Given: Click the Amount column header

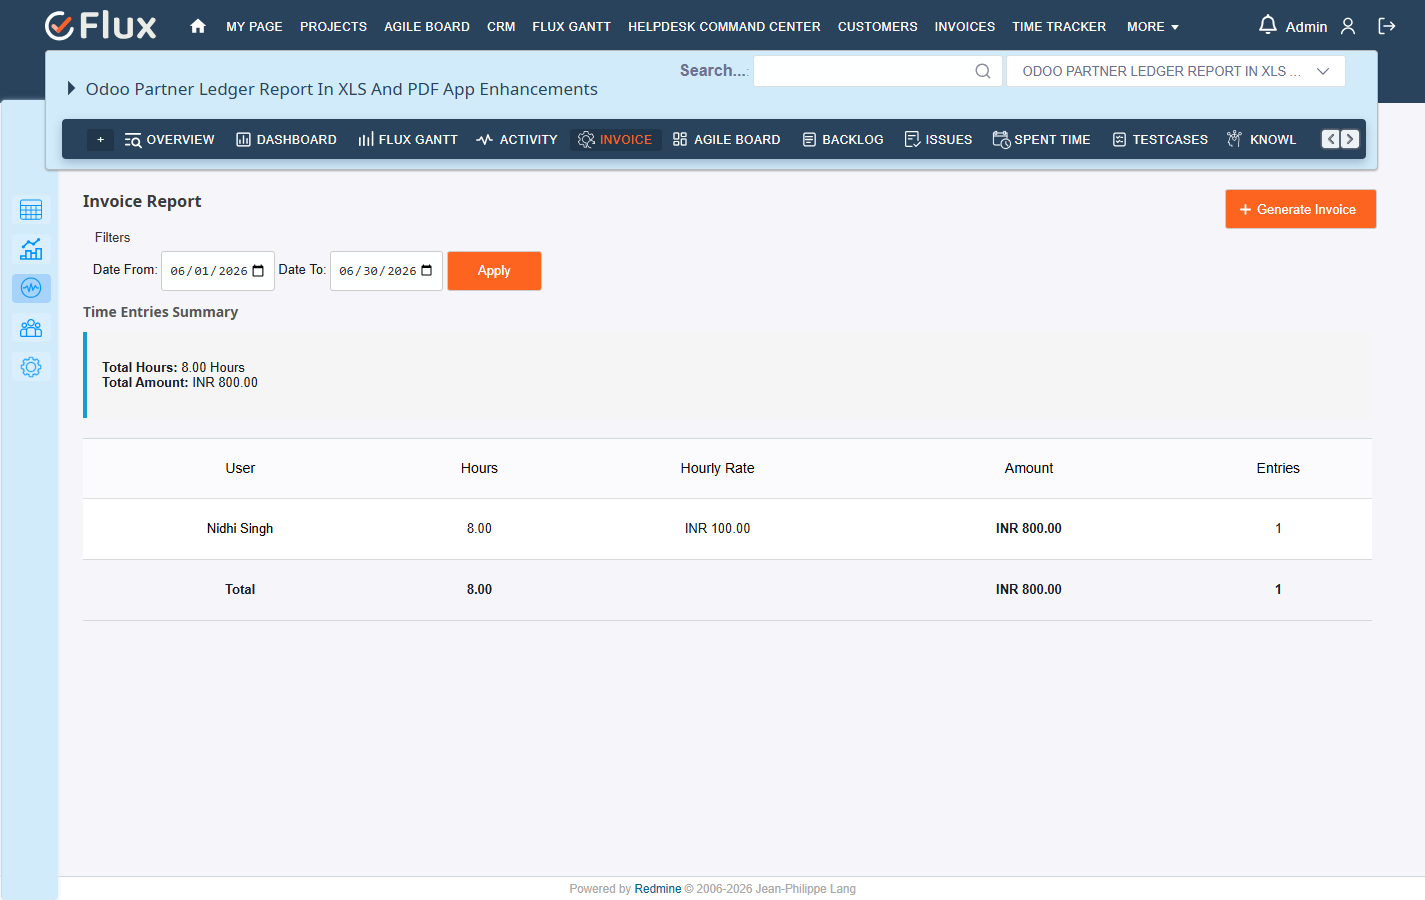Looking at the screenshot, I should pyautogui.click(x=1029, y=468).
